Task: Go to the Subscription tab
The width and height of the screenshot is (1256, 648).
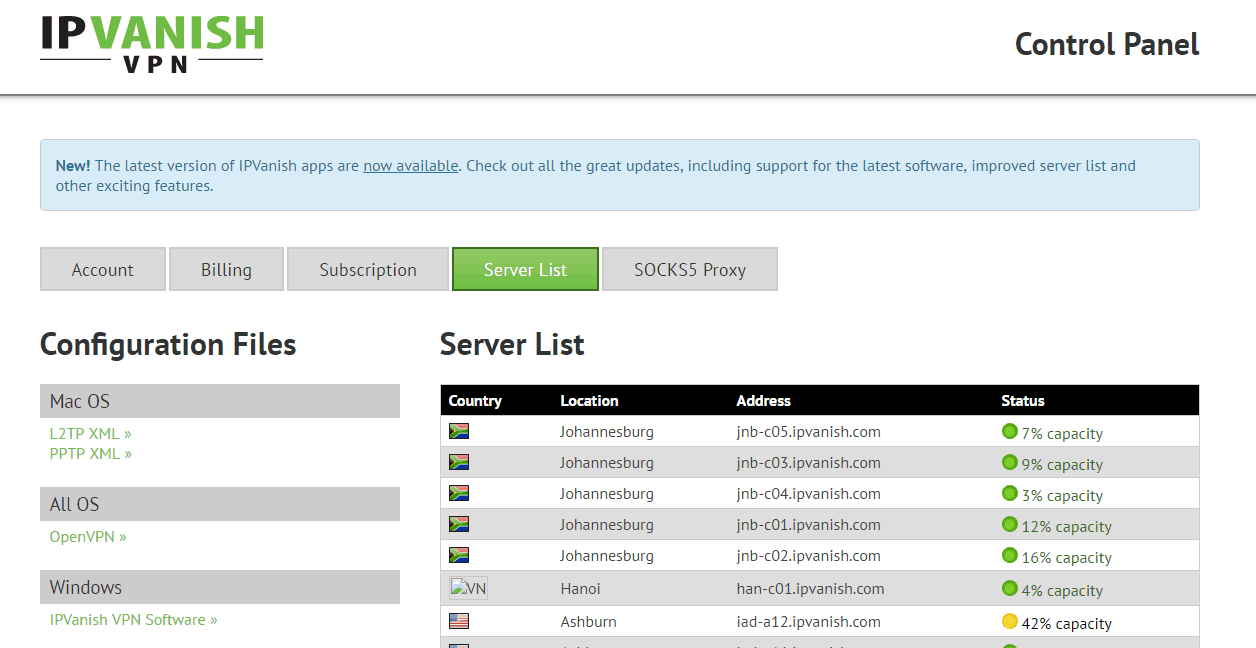Action: (368, 270)
